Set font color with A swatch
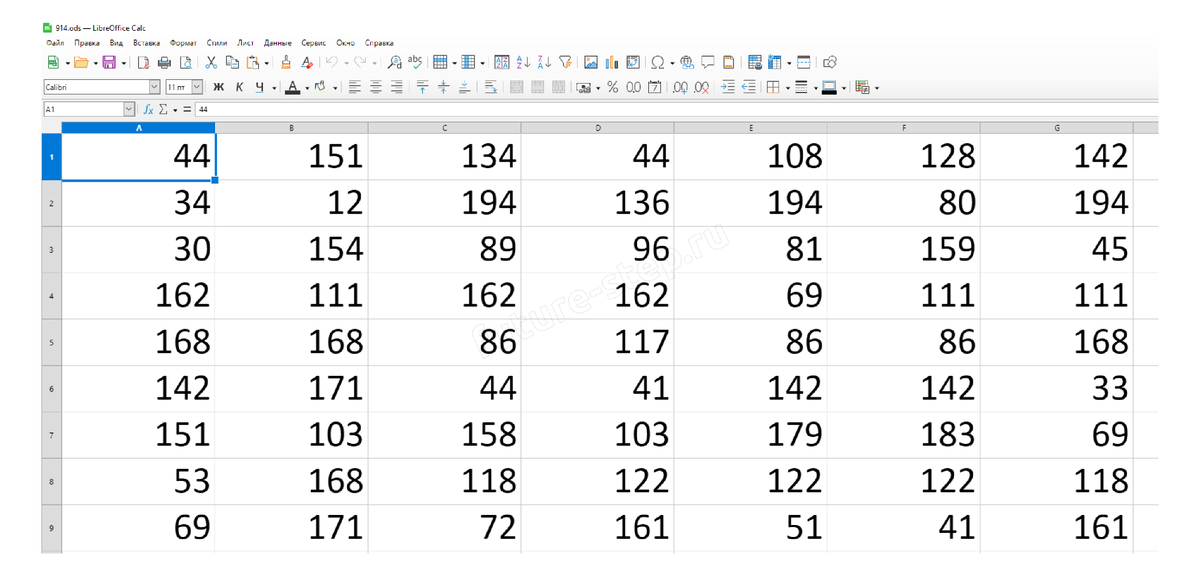Image resolution: width=1200 pixels, height=574 pixels. click(x=292, y=87)
